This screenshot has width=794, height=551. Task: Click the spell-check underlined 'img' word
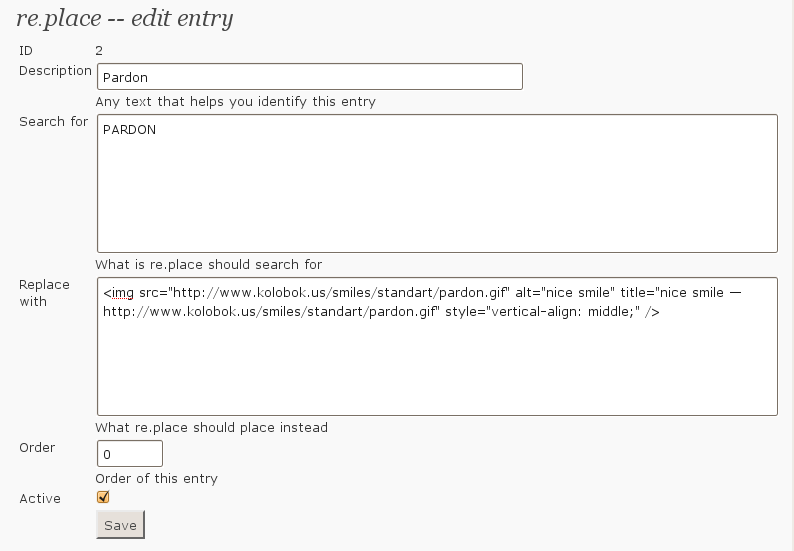(x=123, y=293)
